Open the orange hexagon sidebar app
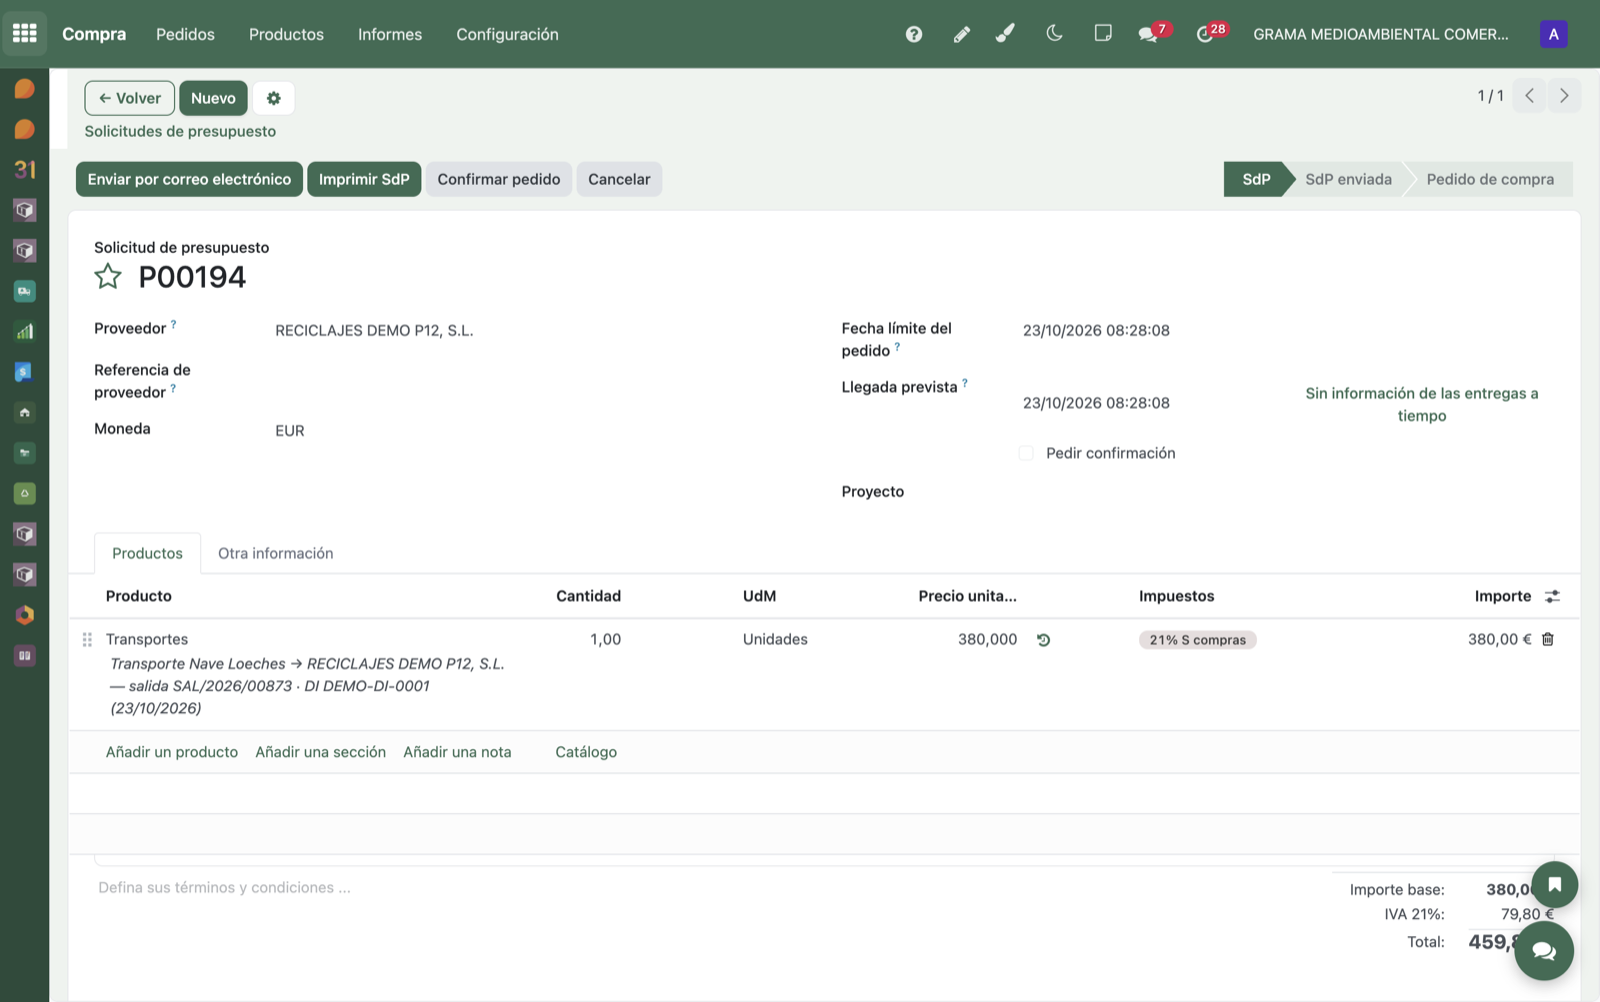The image size is (1600, 1002). (25, 615)
